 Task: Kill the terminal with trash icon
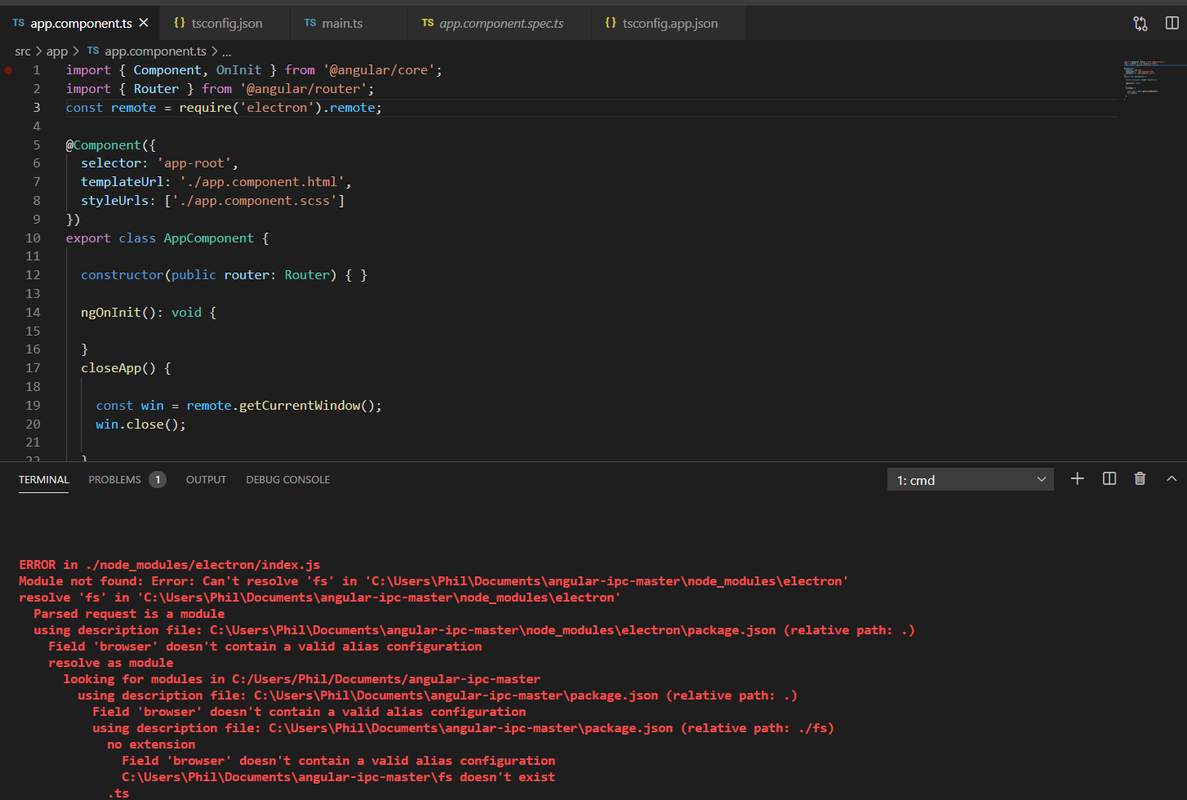[1140, 479]
